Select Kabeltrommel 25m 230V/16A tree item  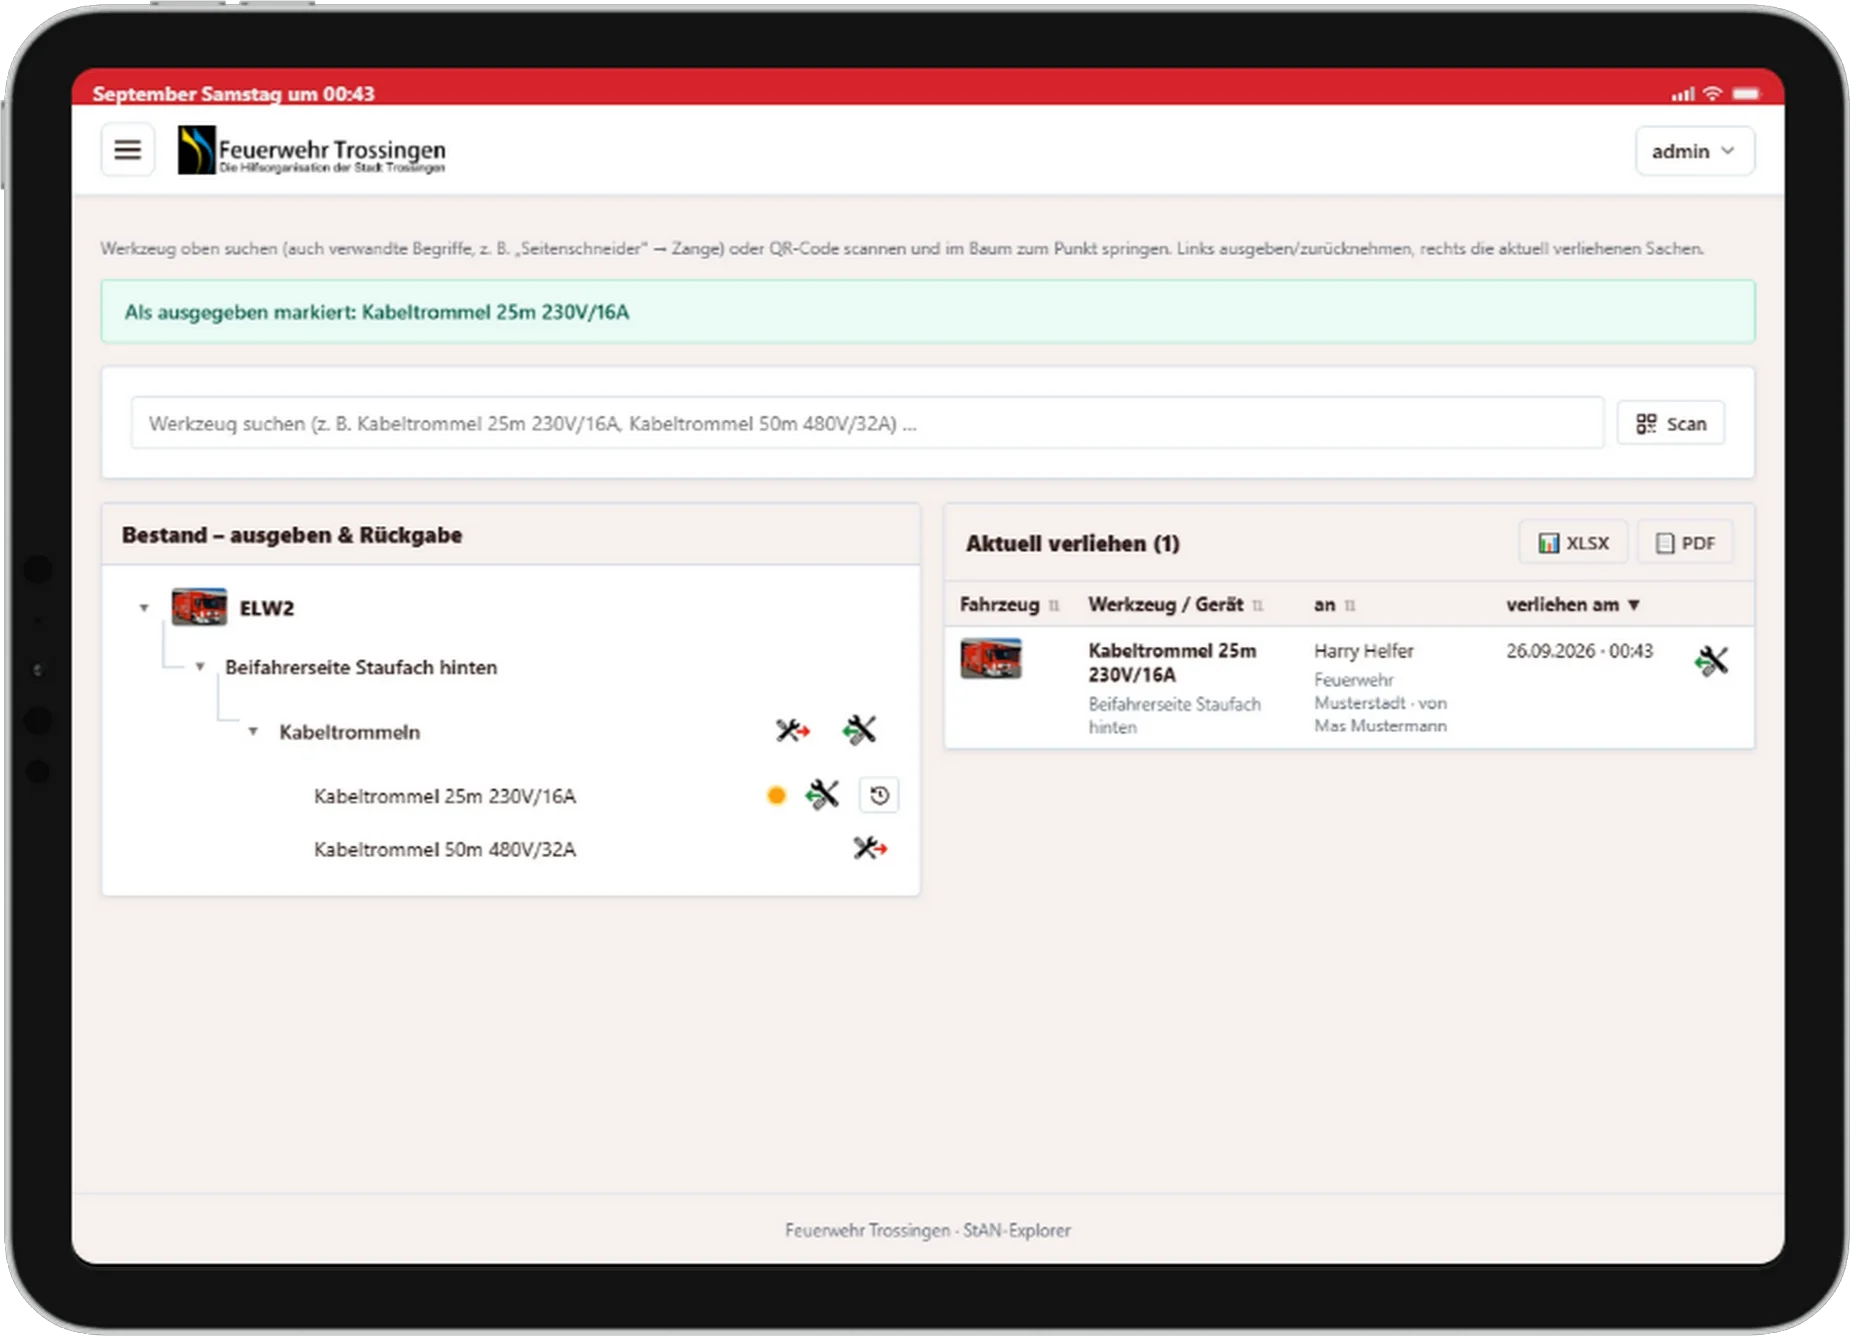coord(445,797)
